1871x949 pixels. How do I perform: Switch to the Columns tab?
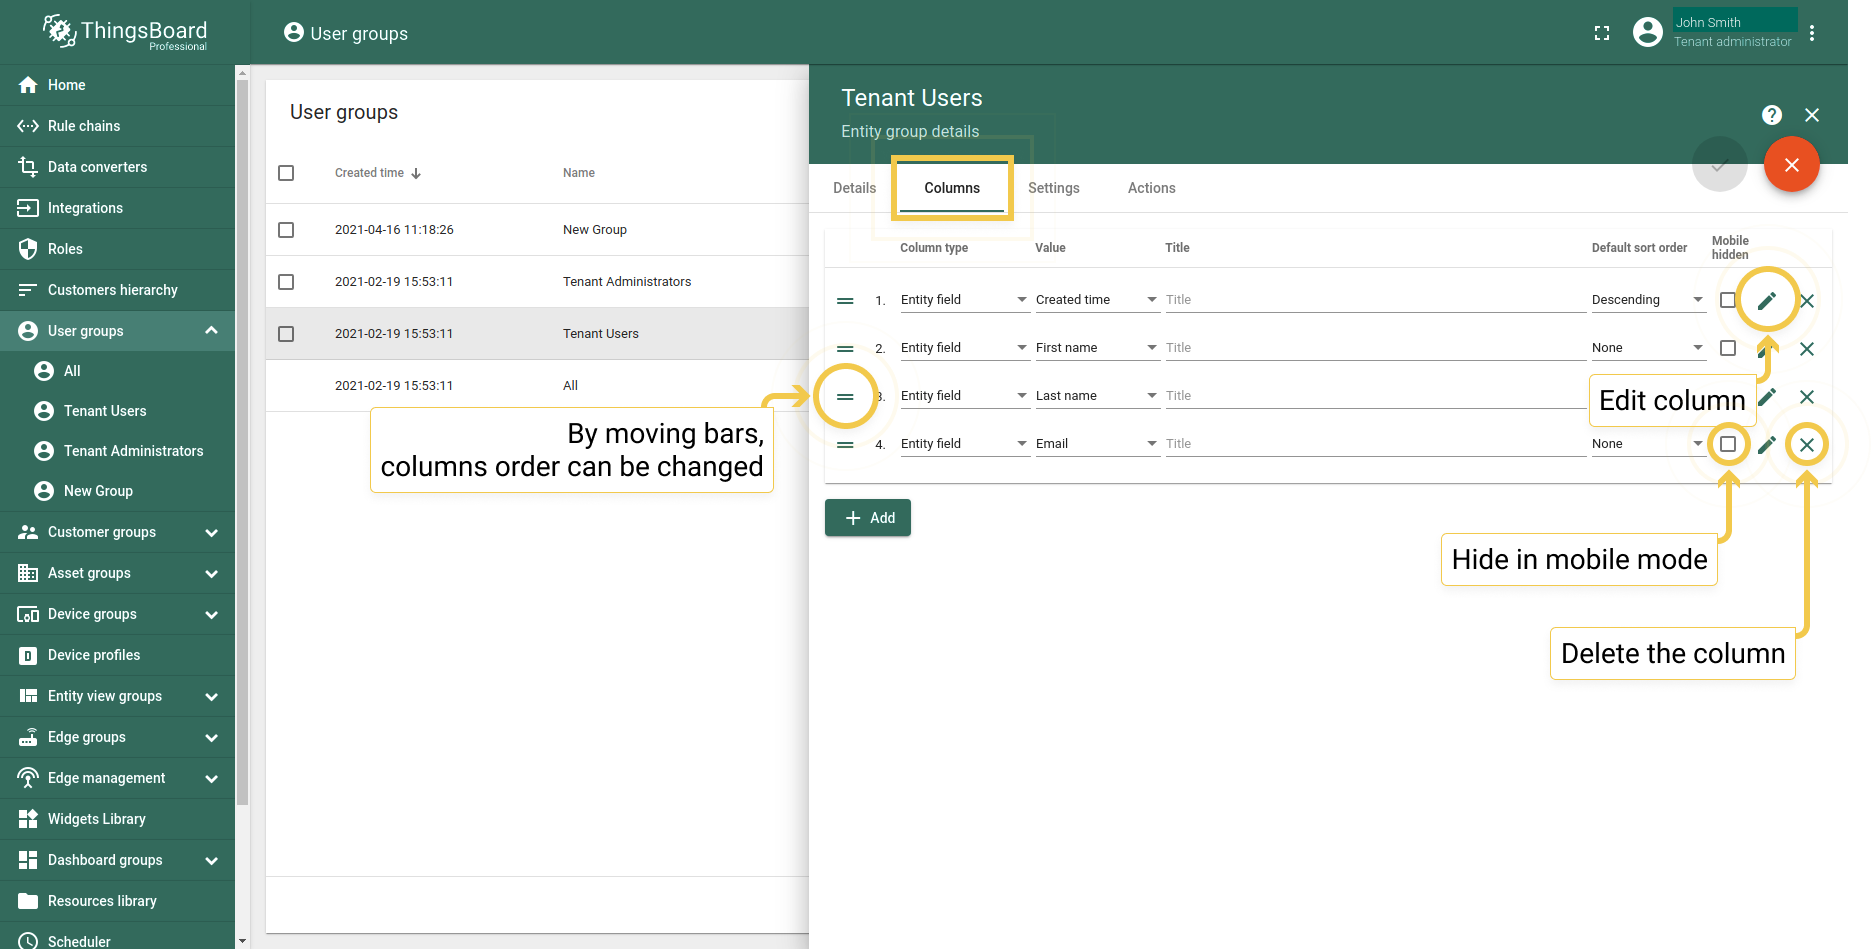click(952, 188)
